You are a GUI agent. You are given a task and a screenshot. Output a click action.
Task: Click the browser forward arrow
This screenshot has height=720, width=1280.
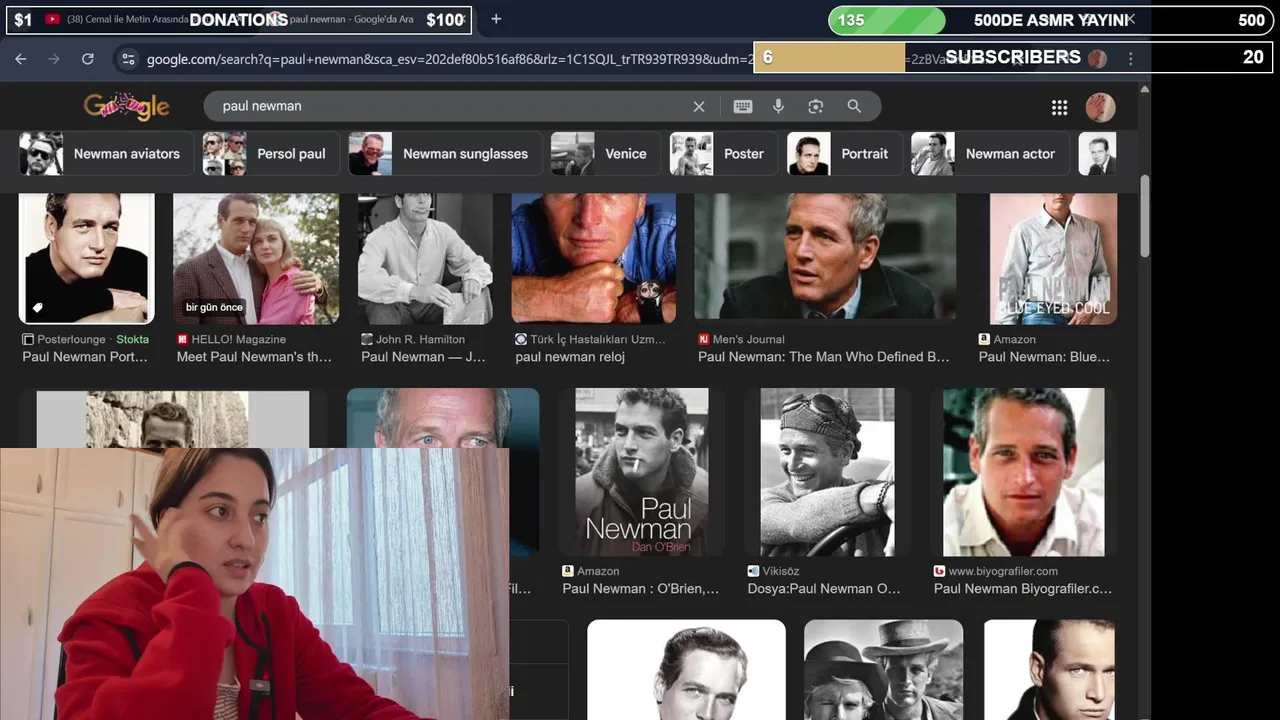coord(54,59)
